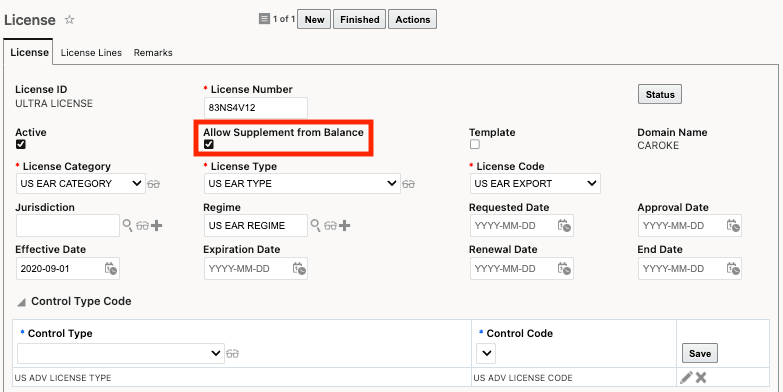Open License Category dropdown

(80, 183)
